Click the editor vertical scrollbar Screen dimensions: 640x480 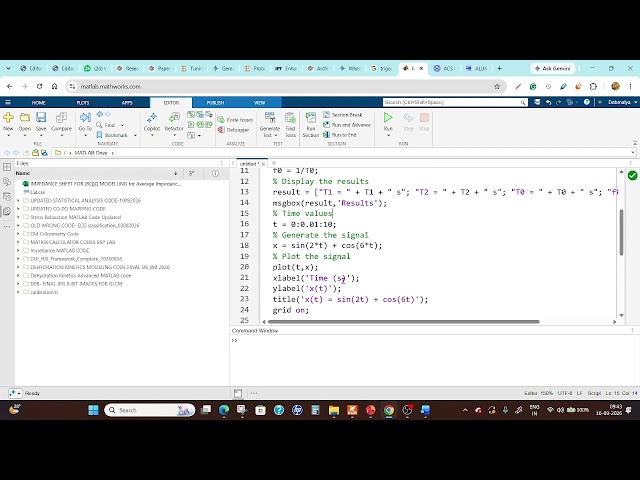pos(621,232)
